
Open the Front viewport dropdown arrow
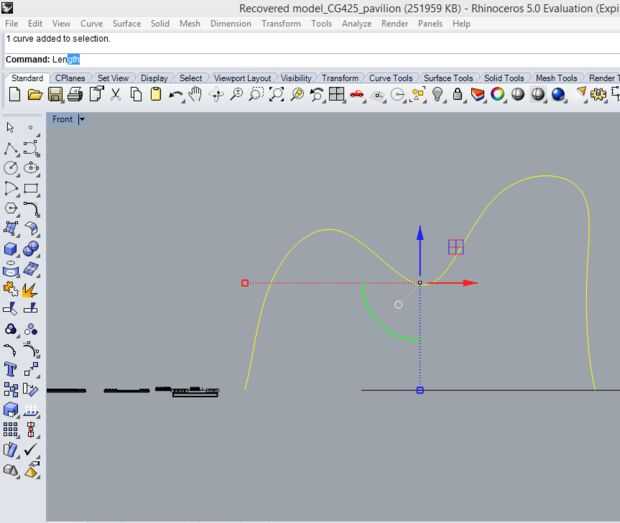click(x=82, y=120)
